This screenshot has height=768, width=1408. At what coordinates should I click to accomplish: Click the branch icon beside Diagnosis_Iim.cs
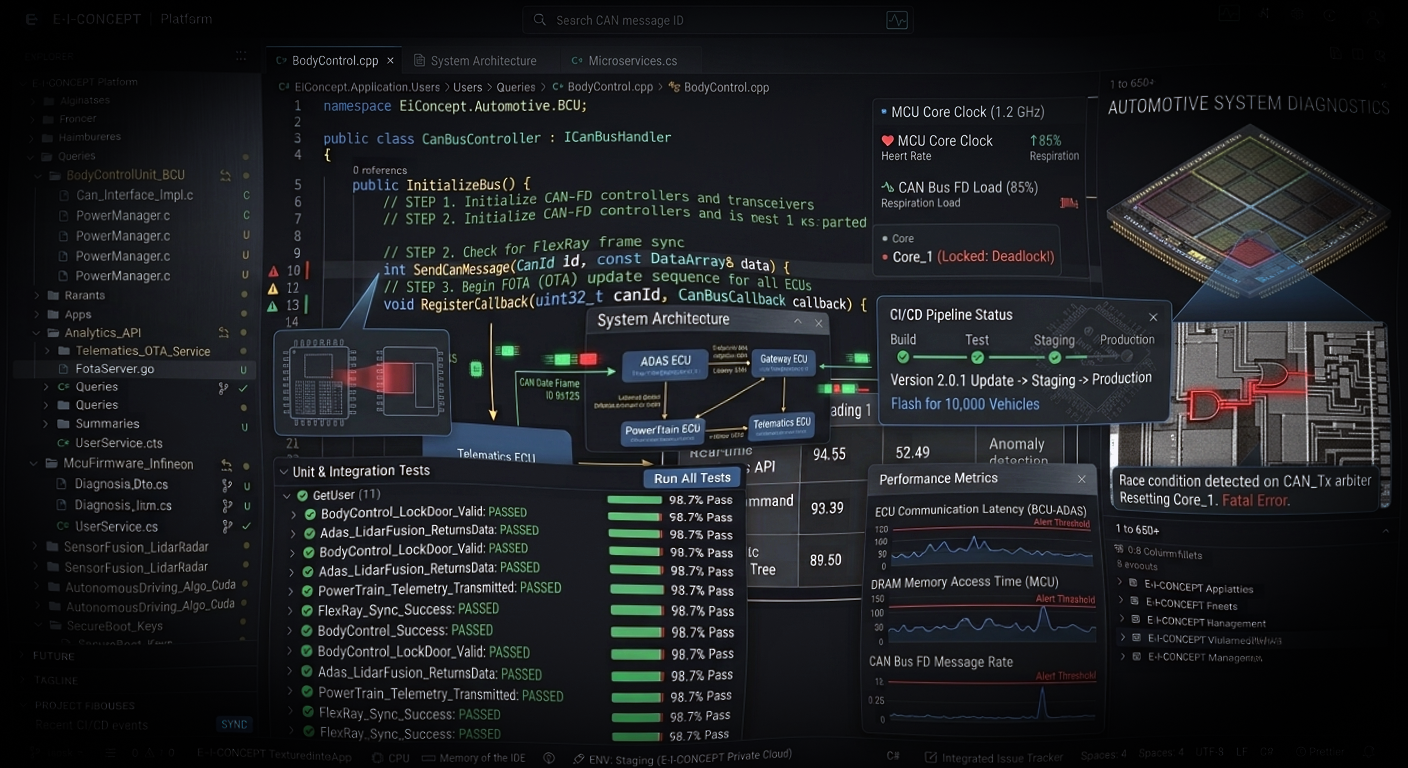(225, 506)
